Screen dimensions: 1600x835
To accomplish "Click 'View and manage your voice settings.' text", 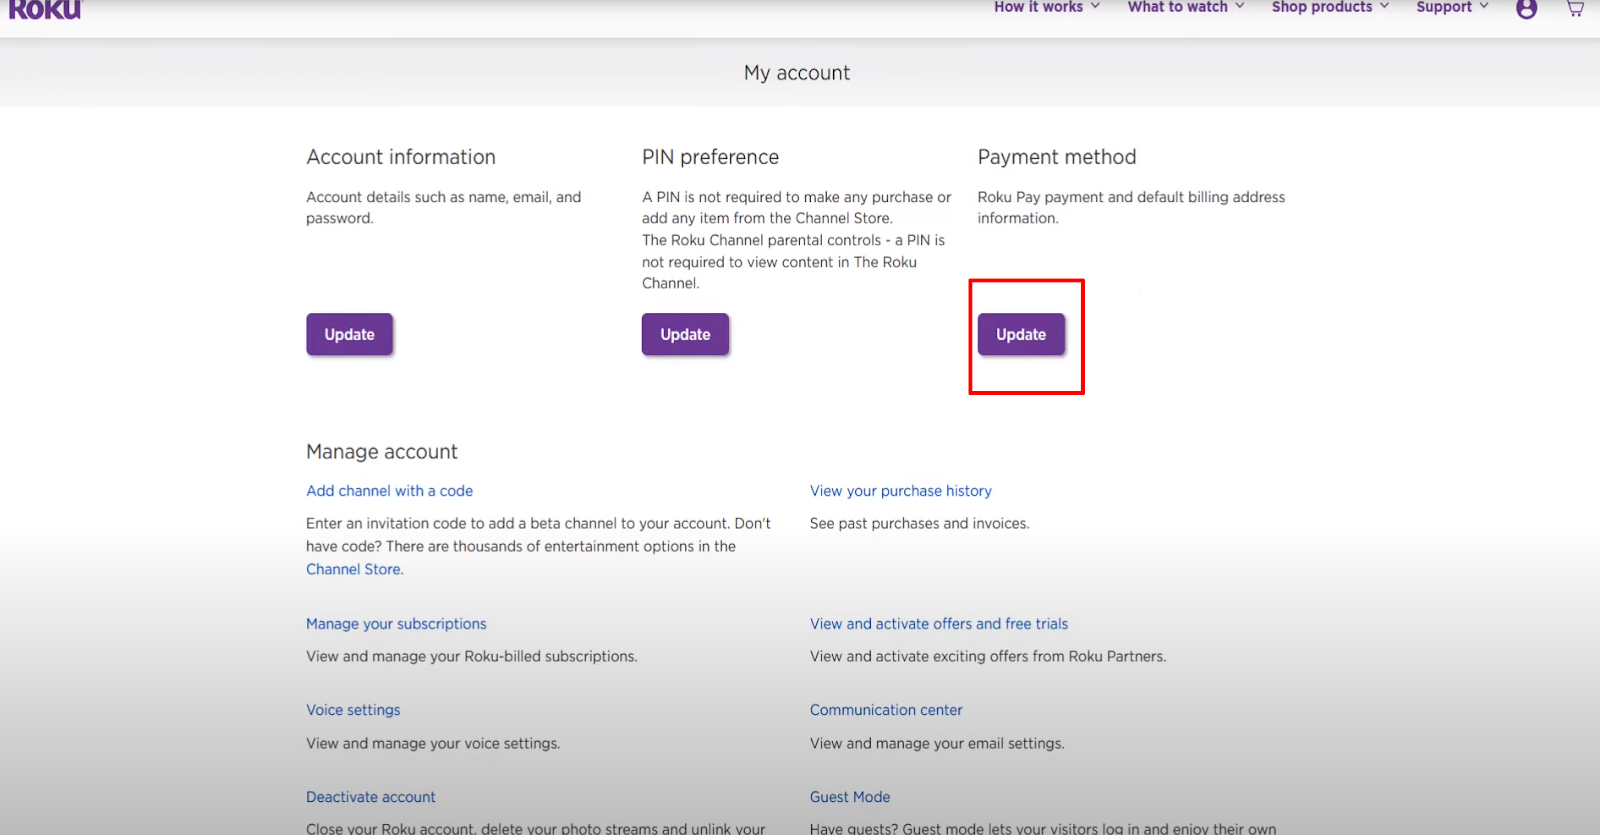I will [x=433, y=744].
